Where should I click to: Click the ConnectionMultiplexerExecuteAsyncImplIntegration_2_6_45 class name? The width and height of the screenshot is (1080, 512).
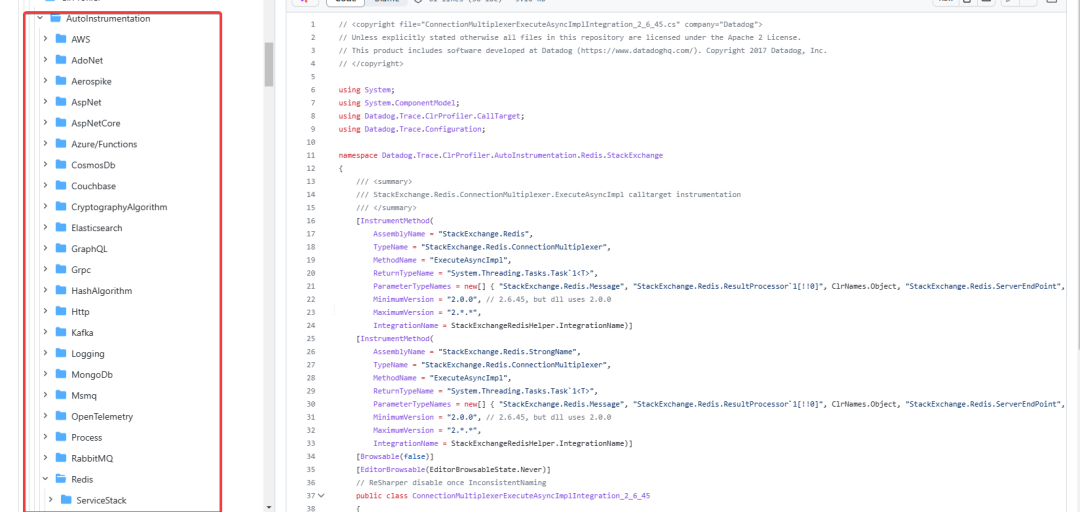(530, 495)
